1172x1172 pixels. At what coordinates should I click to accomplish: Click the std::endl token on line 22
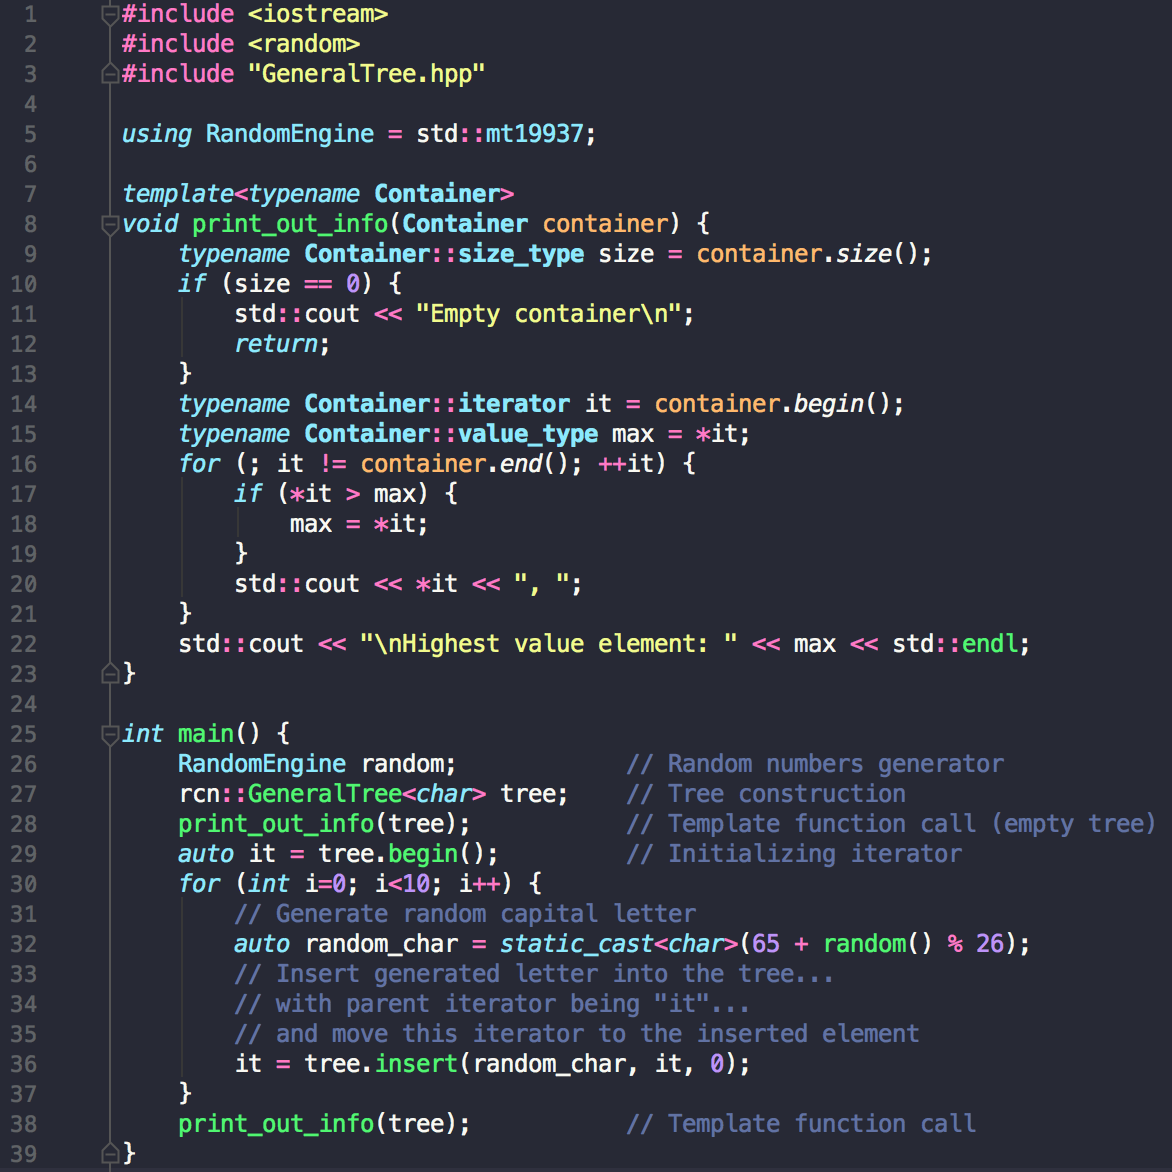[954, 644]
